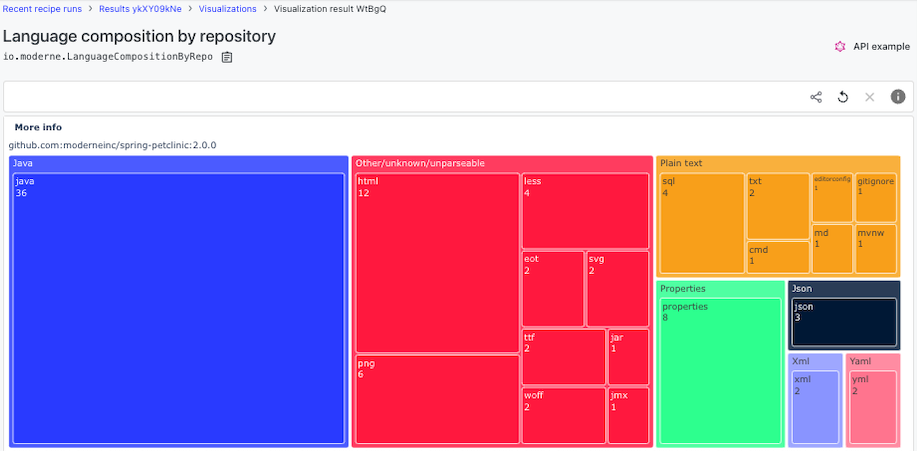Select the editorconfig treemap tile

[832, 197]
